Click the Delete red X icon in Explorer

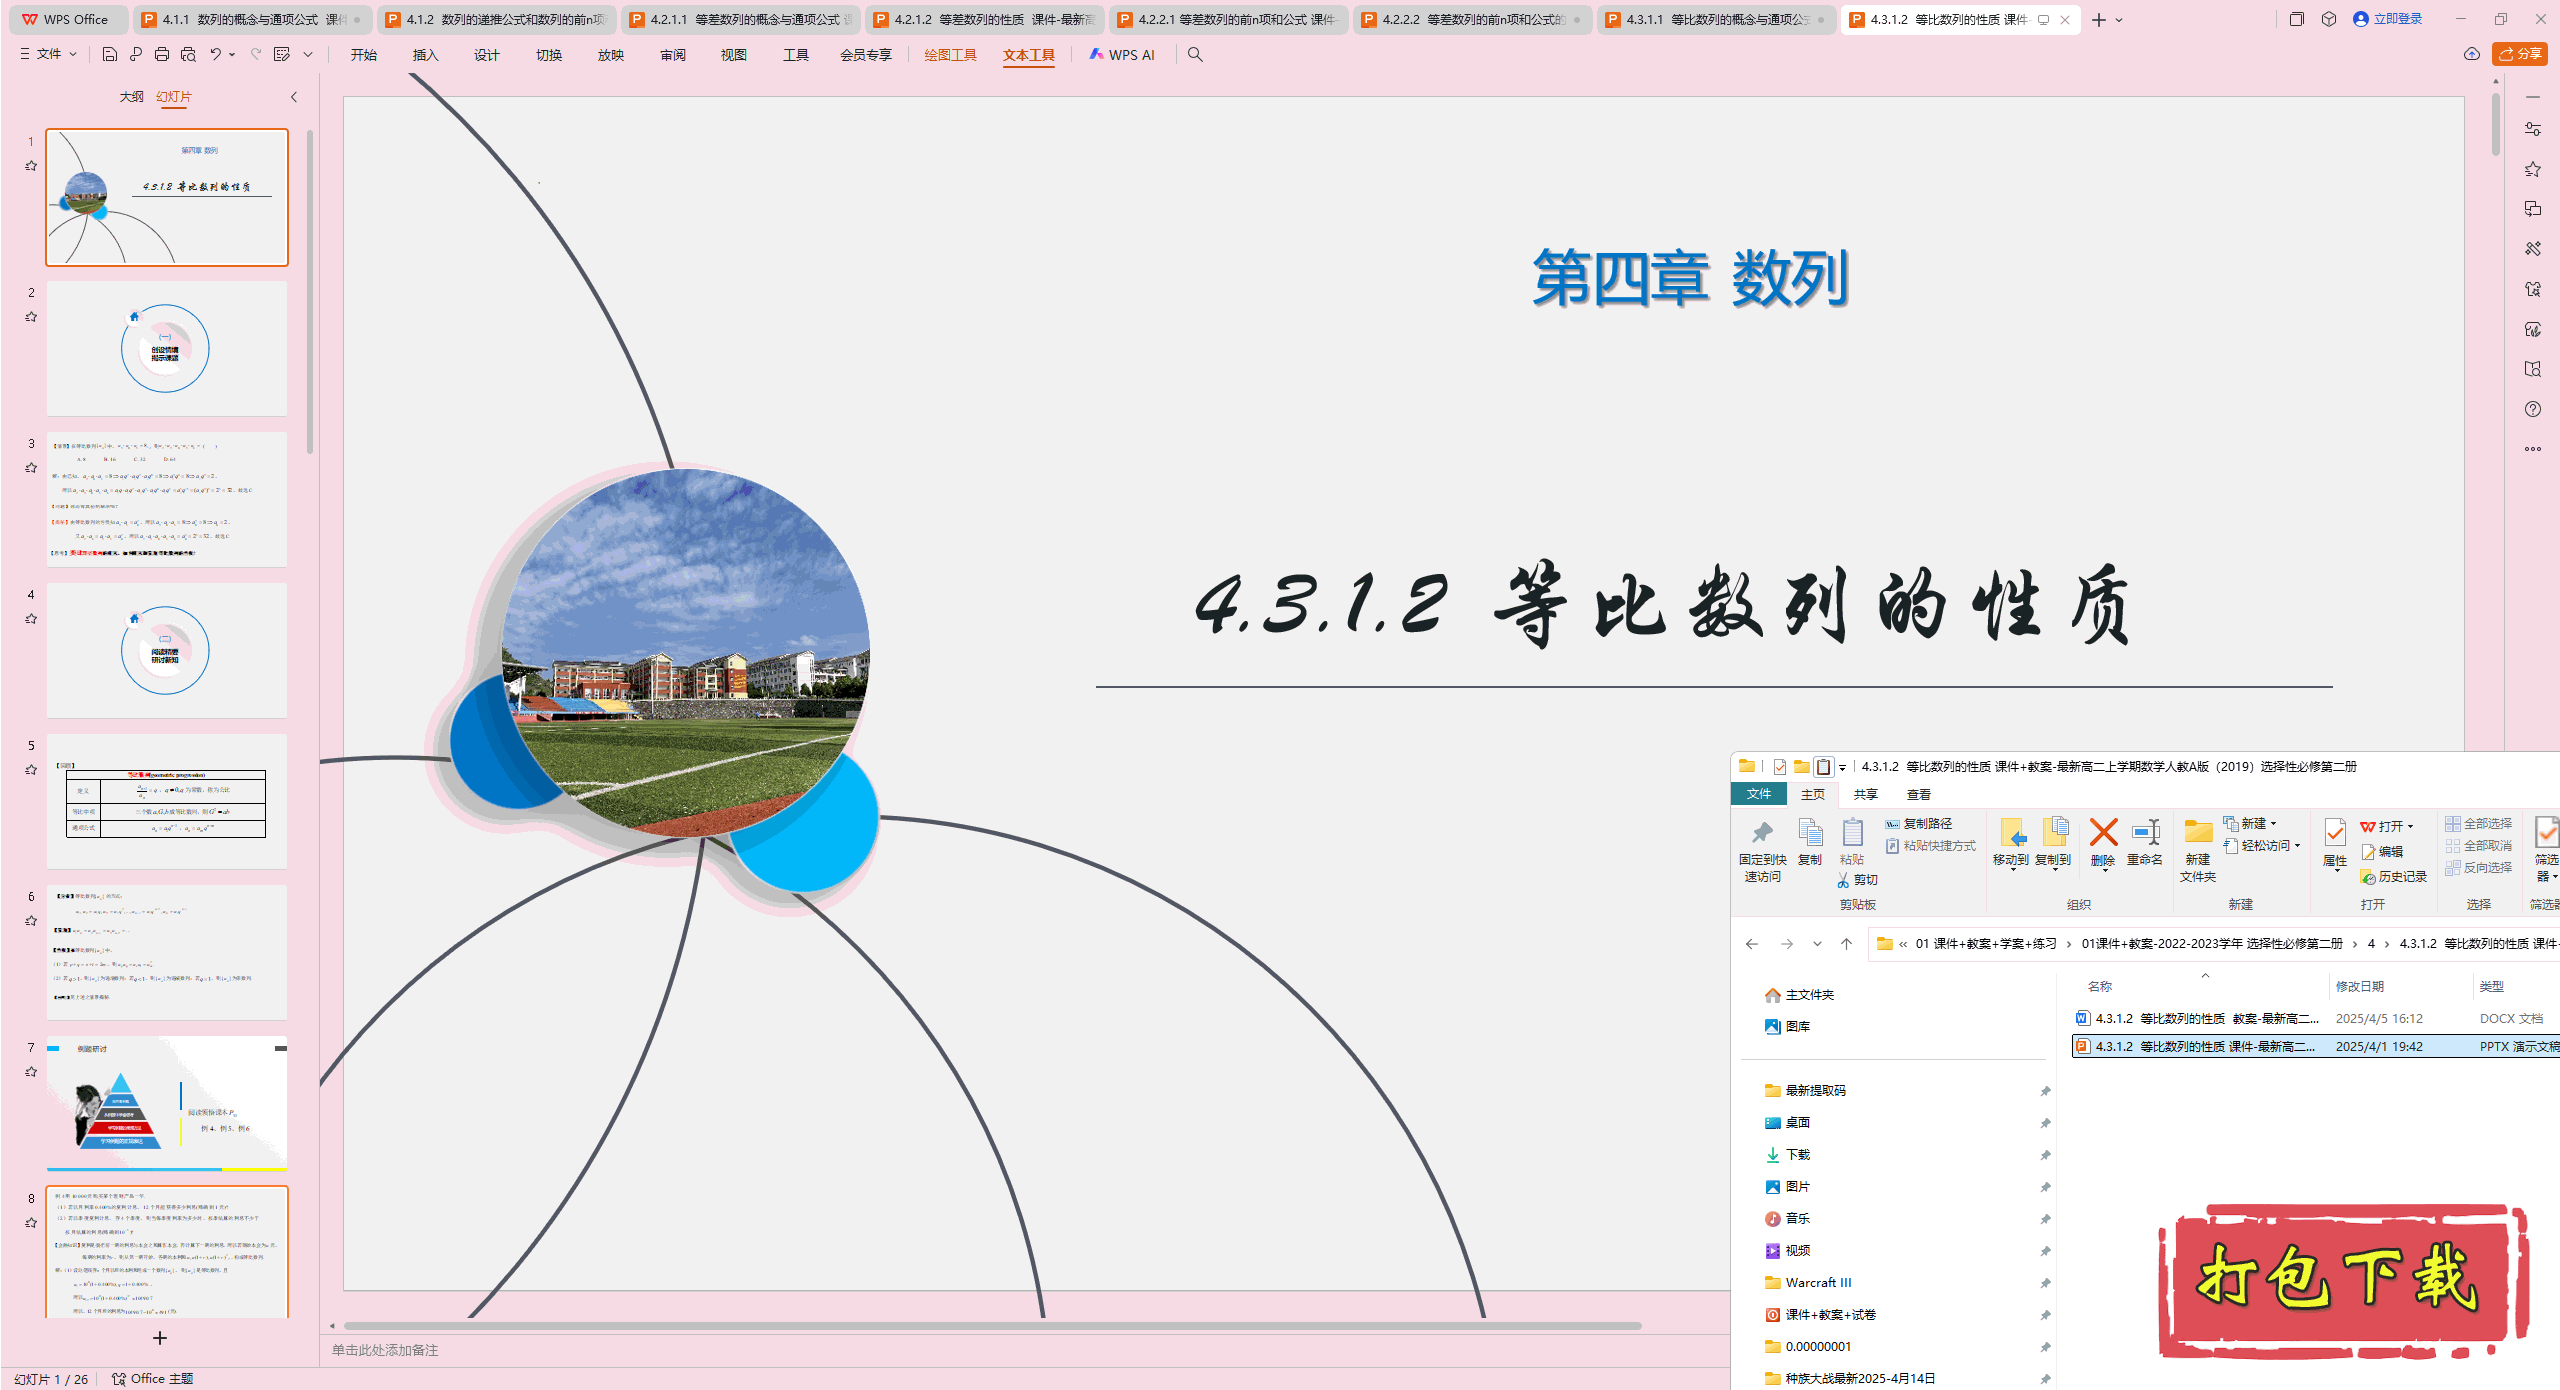pyautogui.click(x=2103, y=832)
